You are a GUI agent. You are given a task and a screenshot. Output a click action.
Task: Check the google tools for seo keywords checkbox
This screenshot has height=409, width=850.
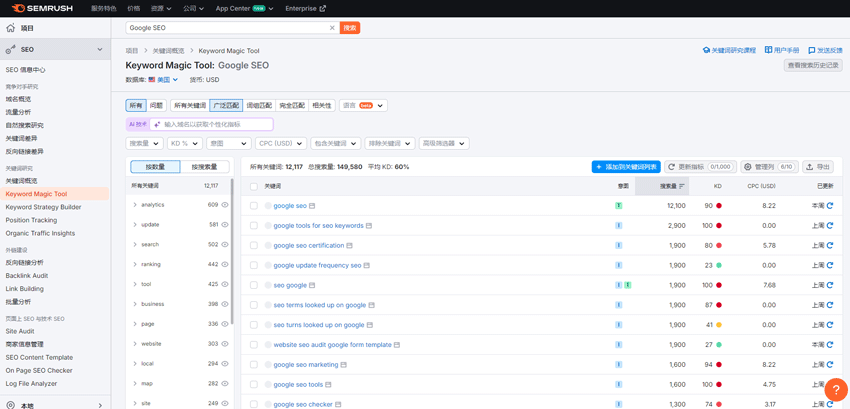(x=254, y=226)
